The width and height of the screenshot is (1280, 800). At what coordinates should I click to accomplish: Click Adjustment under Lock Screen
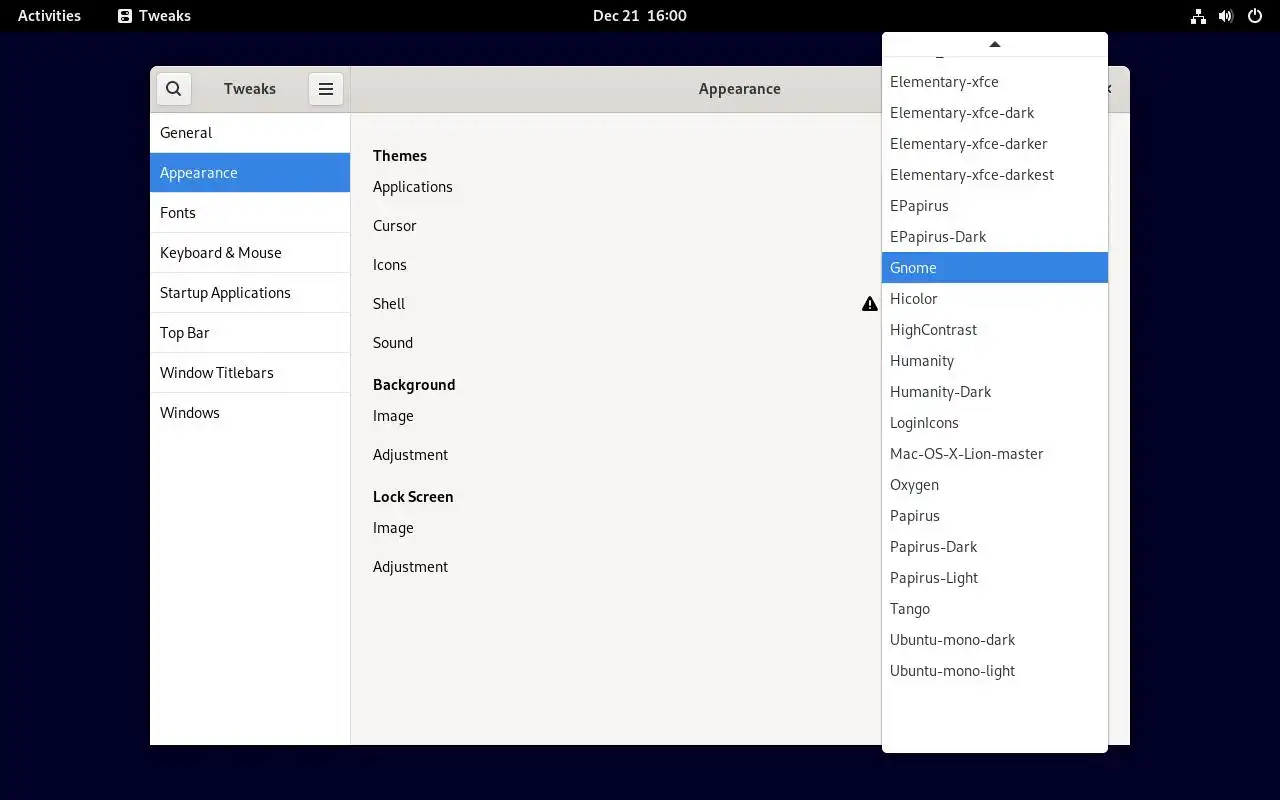pos(410,567)
